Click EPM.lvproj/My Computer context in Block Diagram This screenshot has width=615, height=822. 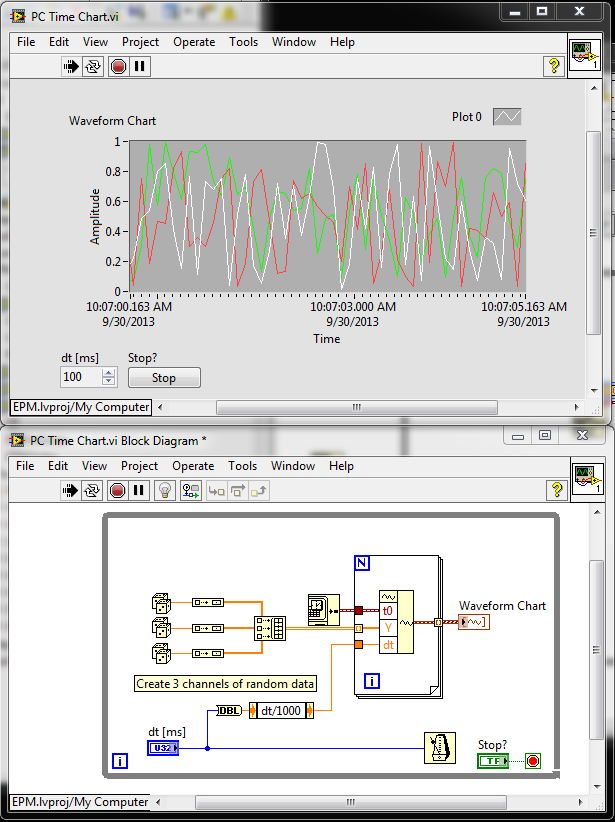[x=80, y=802]
